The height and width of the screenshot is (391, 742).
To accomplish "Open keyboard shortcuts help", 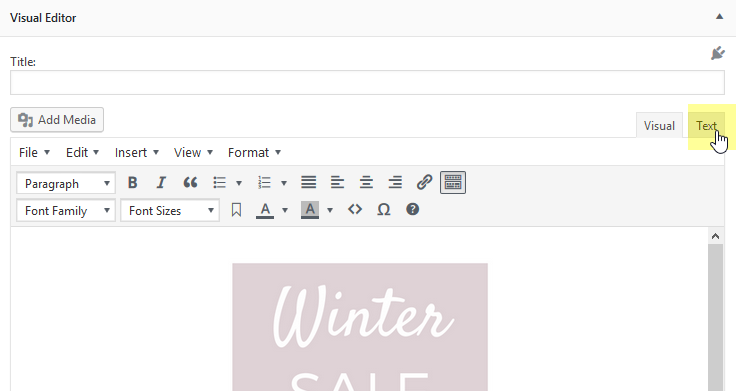I will [413, 209].
